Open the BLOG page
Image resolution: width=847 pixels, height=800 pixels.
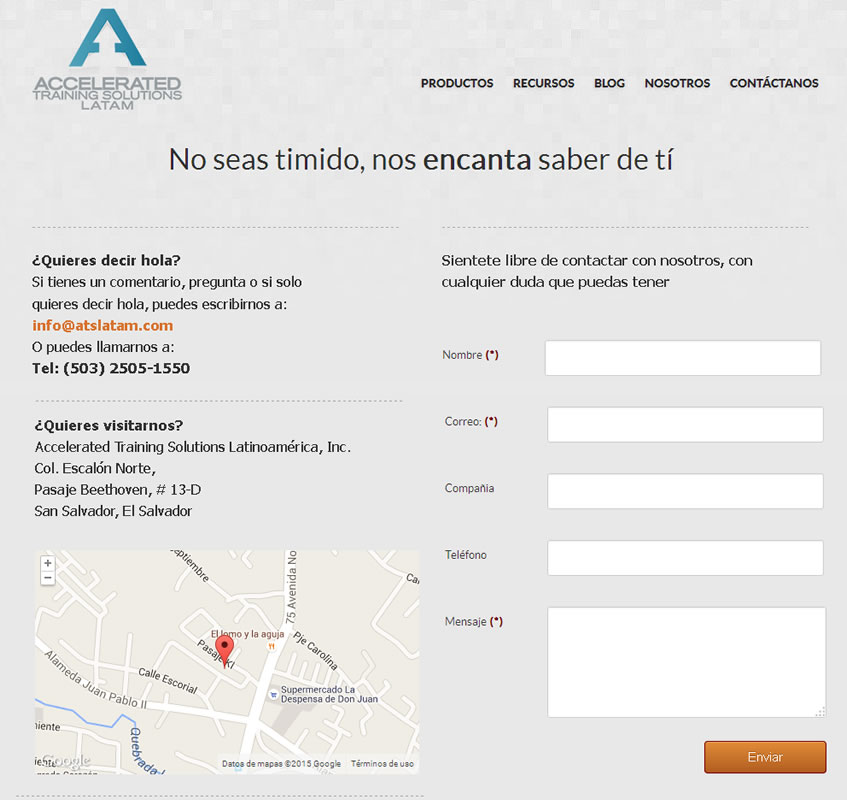click(609, 83)
